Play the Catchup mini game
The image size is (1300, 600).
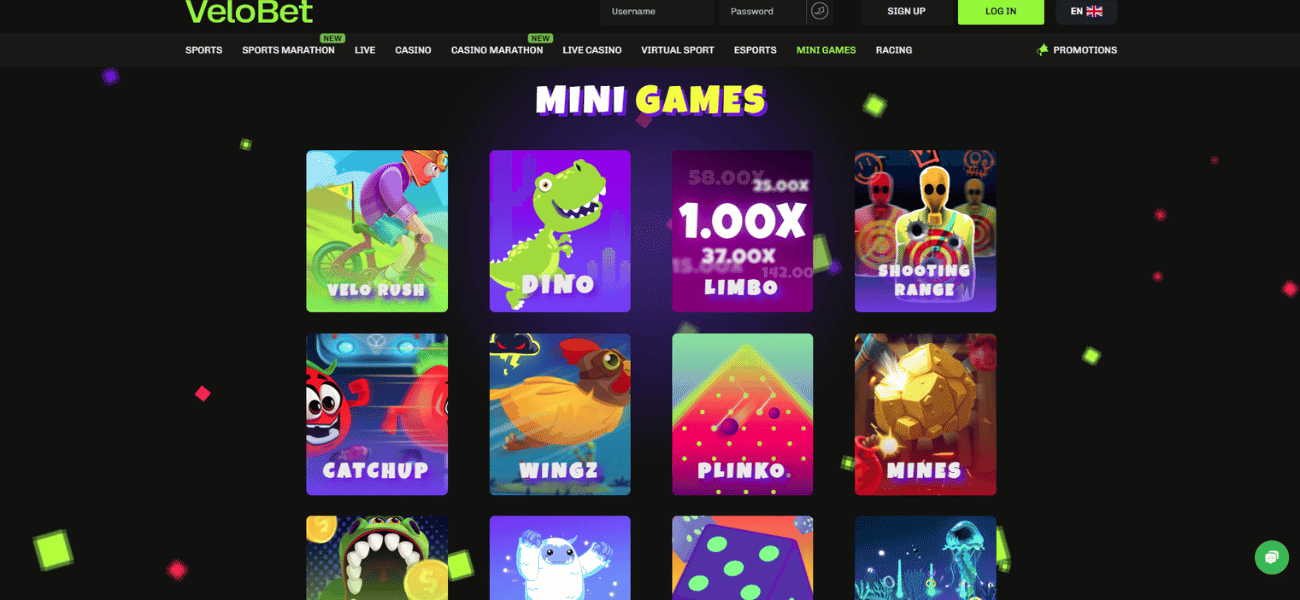[377, 414]
